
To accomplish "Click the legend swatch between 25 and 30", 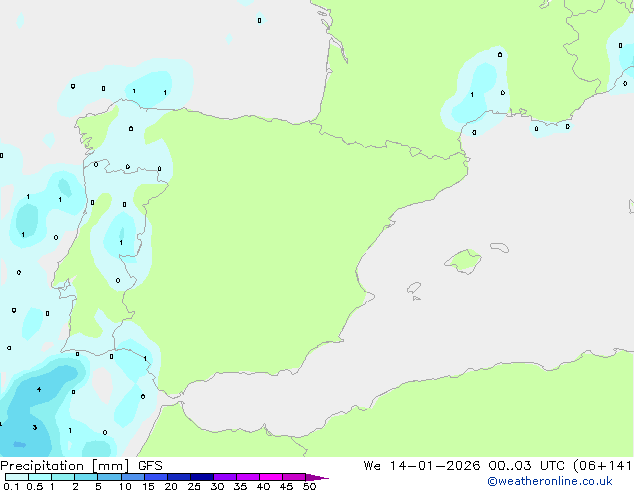I will [x=202, y=477].
